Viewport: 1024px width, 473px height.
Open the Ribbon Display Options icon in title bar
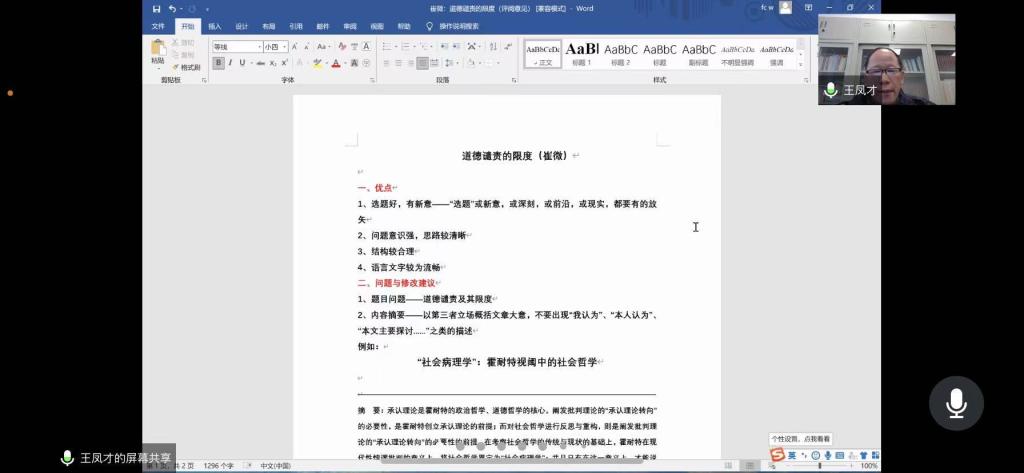(x=808, y=8)
